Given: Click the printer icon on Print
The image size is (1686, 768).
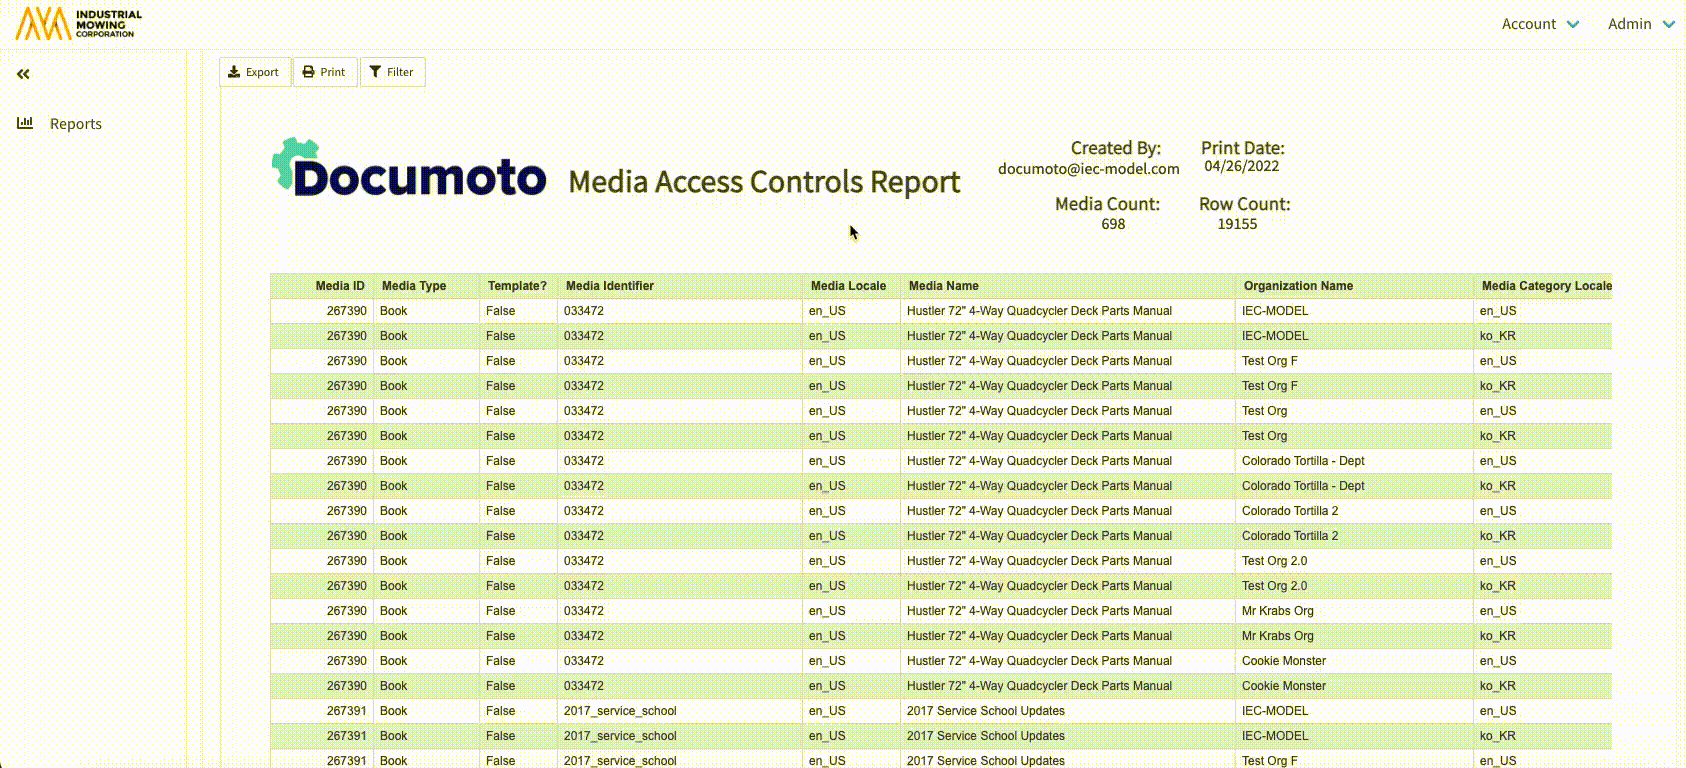Looking at the screenshot, I should (x=308, y=72).
